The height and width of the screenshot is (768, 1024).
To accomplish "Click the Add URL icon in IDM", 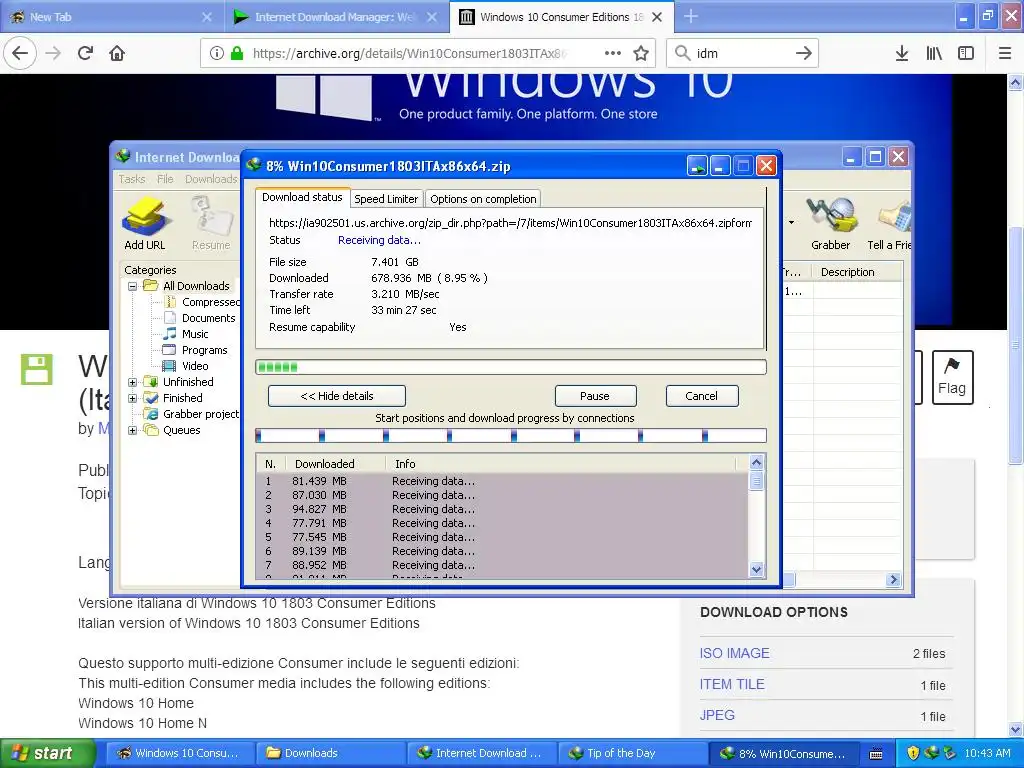I will [x=145, y=224].
